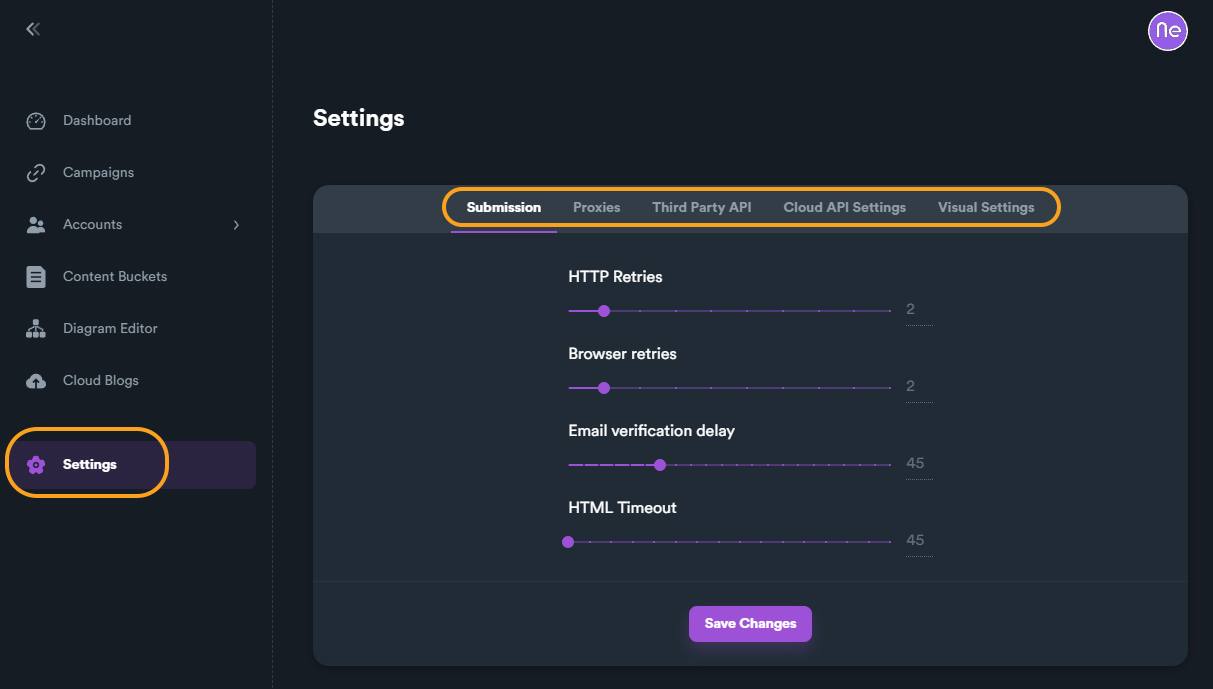Click Email verification delay slider handle

click(660, 465)
